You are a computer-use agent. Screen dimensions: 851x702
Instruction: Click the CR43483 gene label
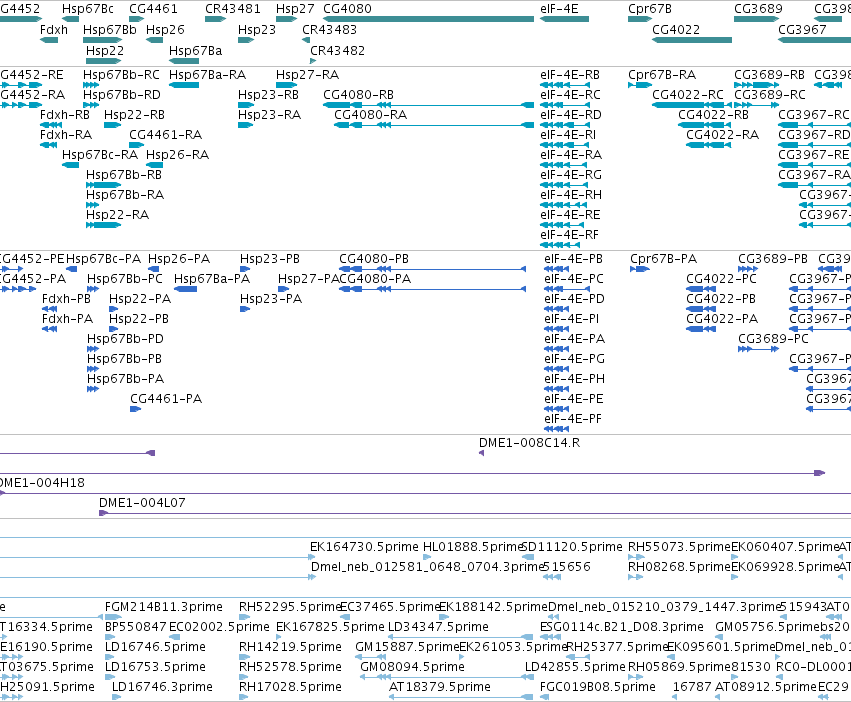click(x=329, y=30)
